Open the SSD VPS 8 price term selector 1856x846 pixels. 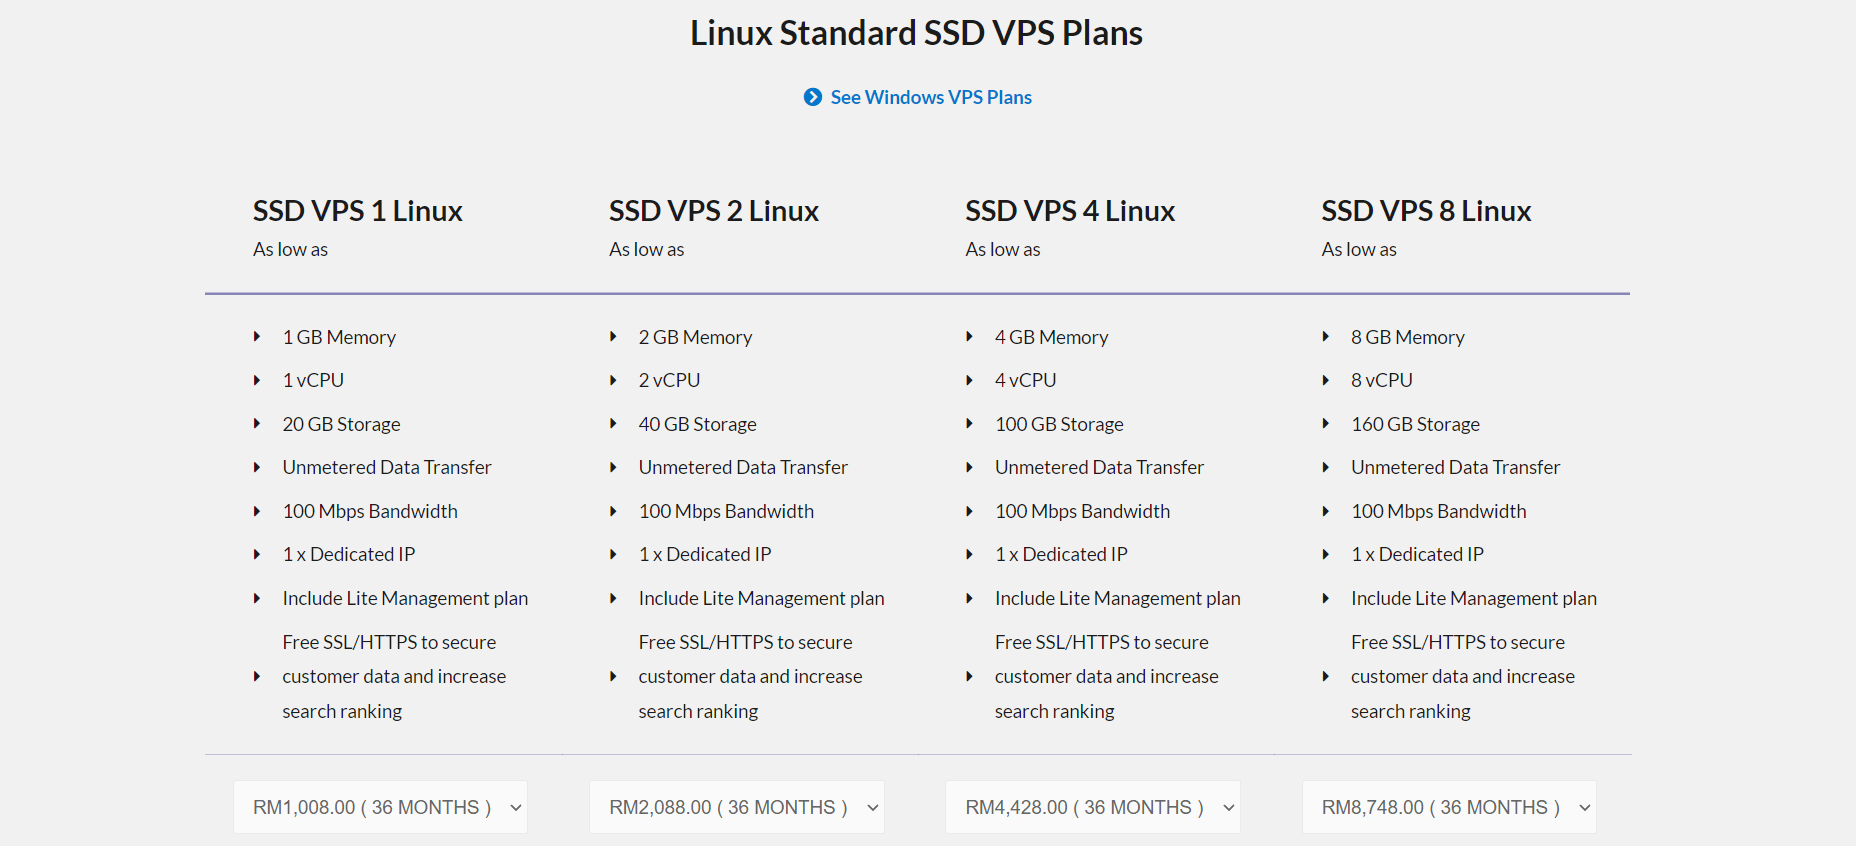point(1448,806)
